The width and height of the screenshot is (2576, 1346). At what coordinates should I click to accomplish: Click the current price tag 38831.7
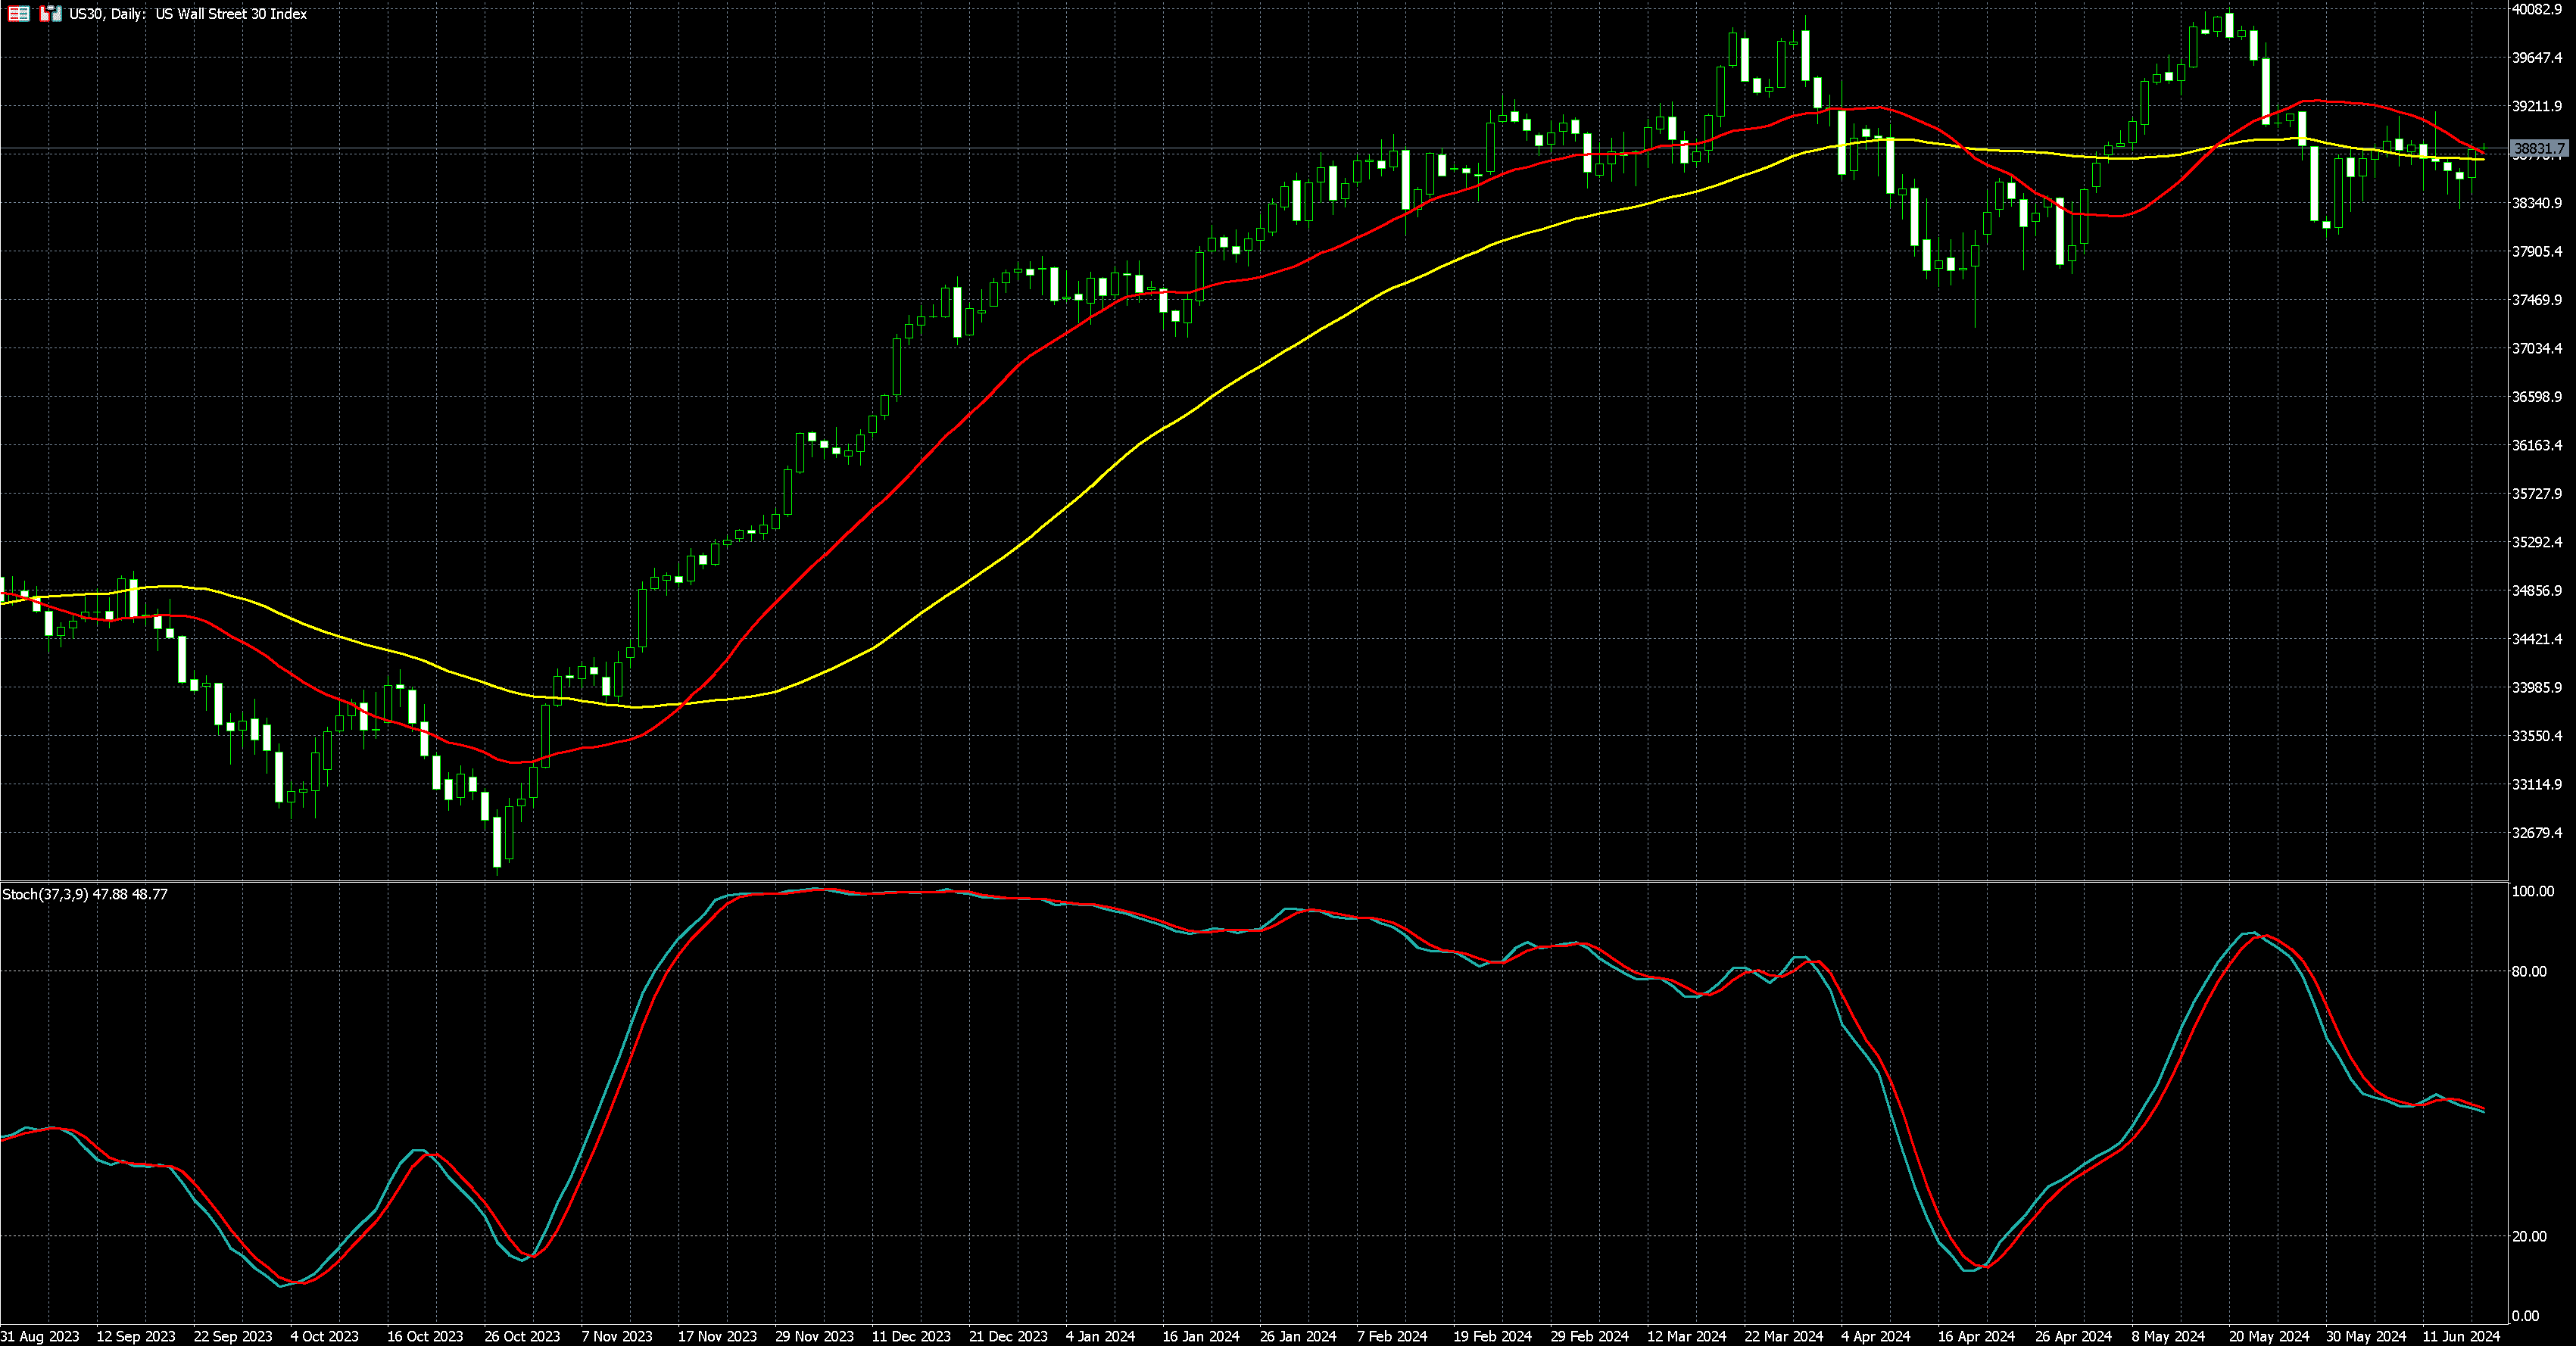coord(2539,148)
